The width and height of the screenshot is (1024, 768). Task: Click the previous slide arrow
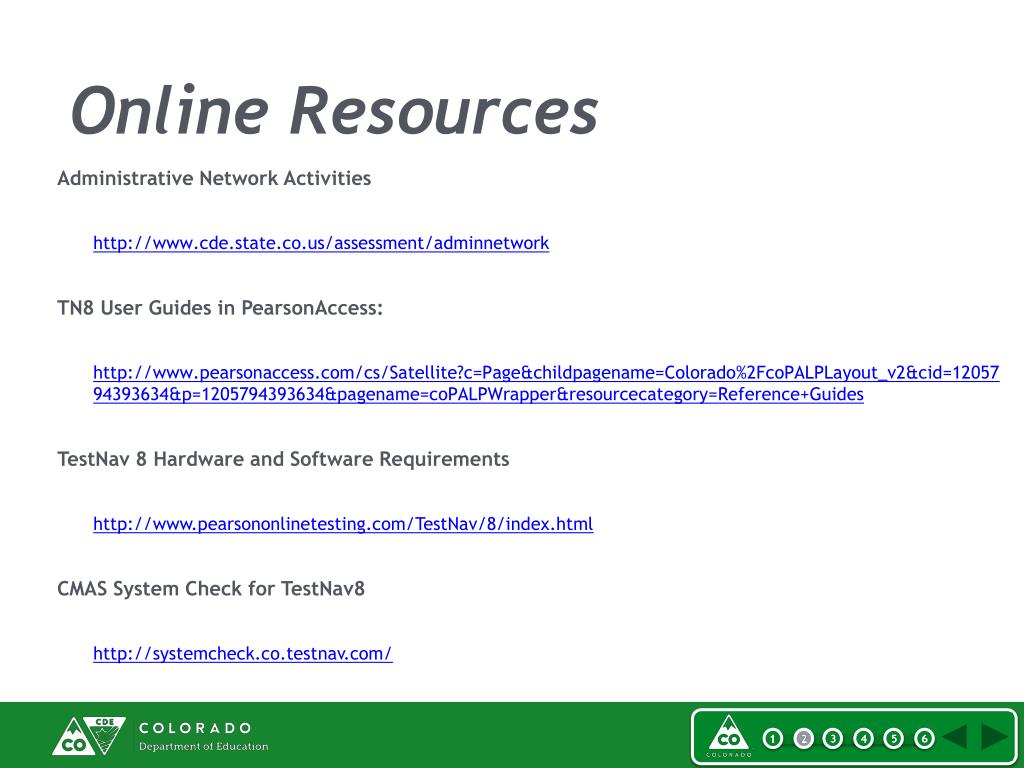point(955,737)
